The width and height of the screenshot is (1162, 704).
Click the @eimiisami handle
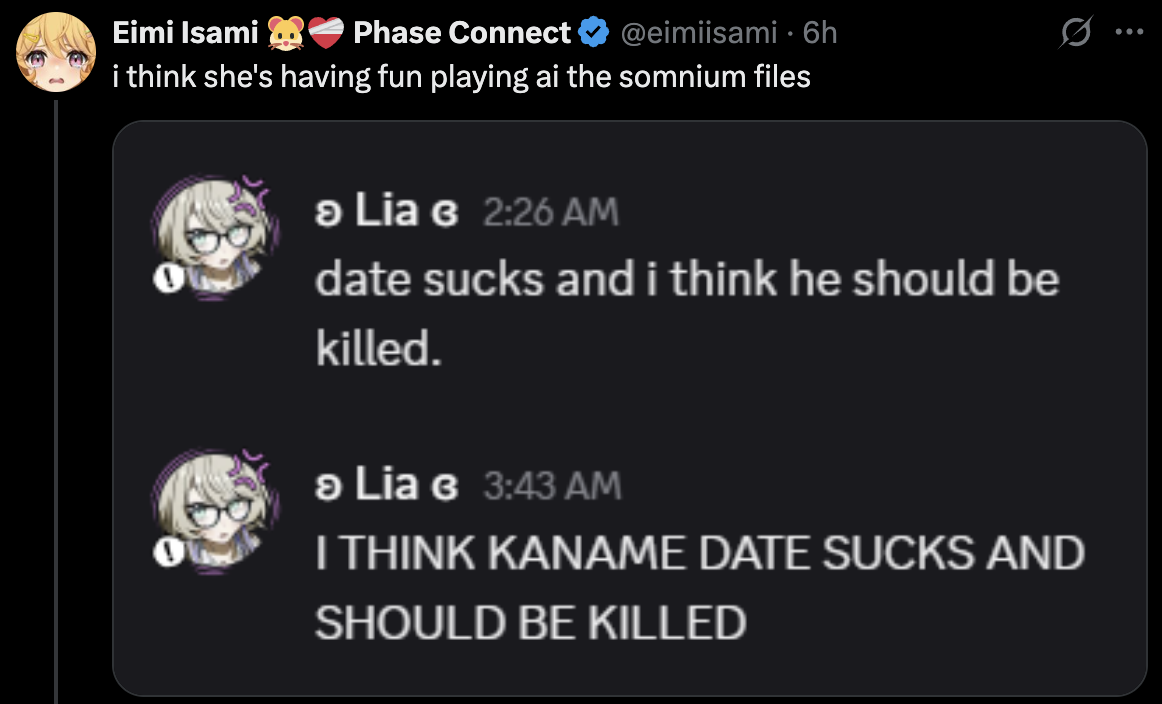[x=698, y=33]
